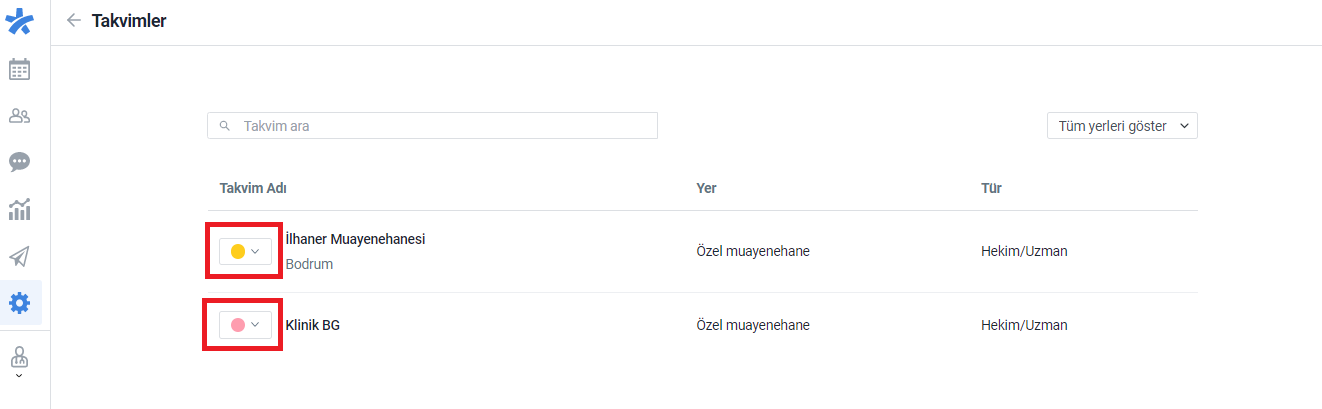Screen dimensions: 1322x409
Task: Go back with the left arrow
Action: click(73, 20)
